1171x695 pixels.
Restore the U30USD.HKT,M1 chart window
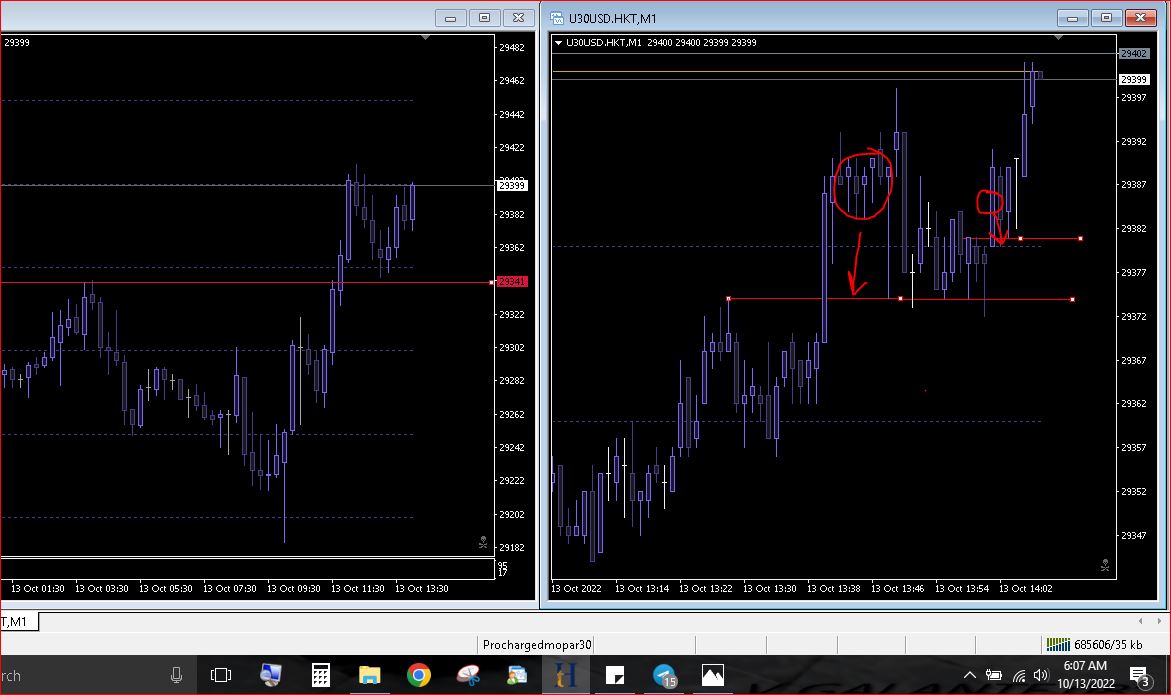click(1107, 18)
